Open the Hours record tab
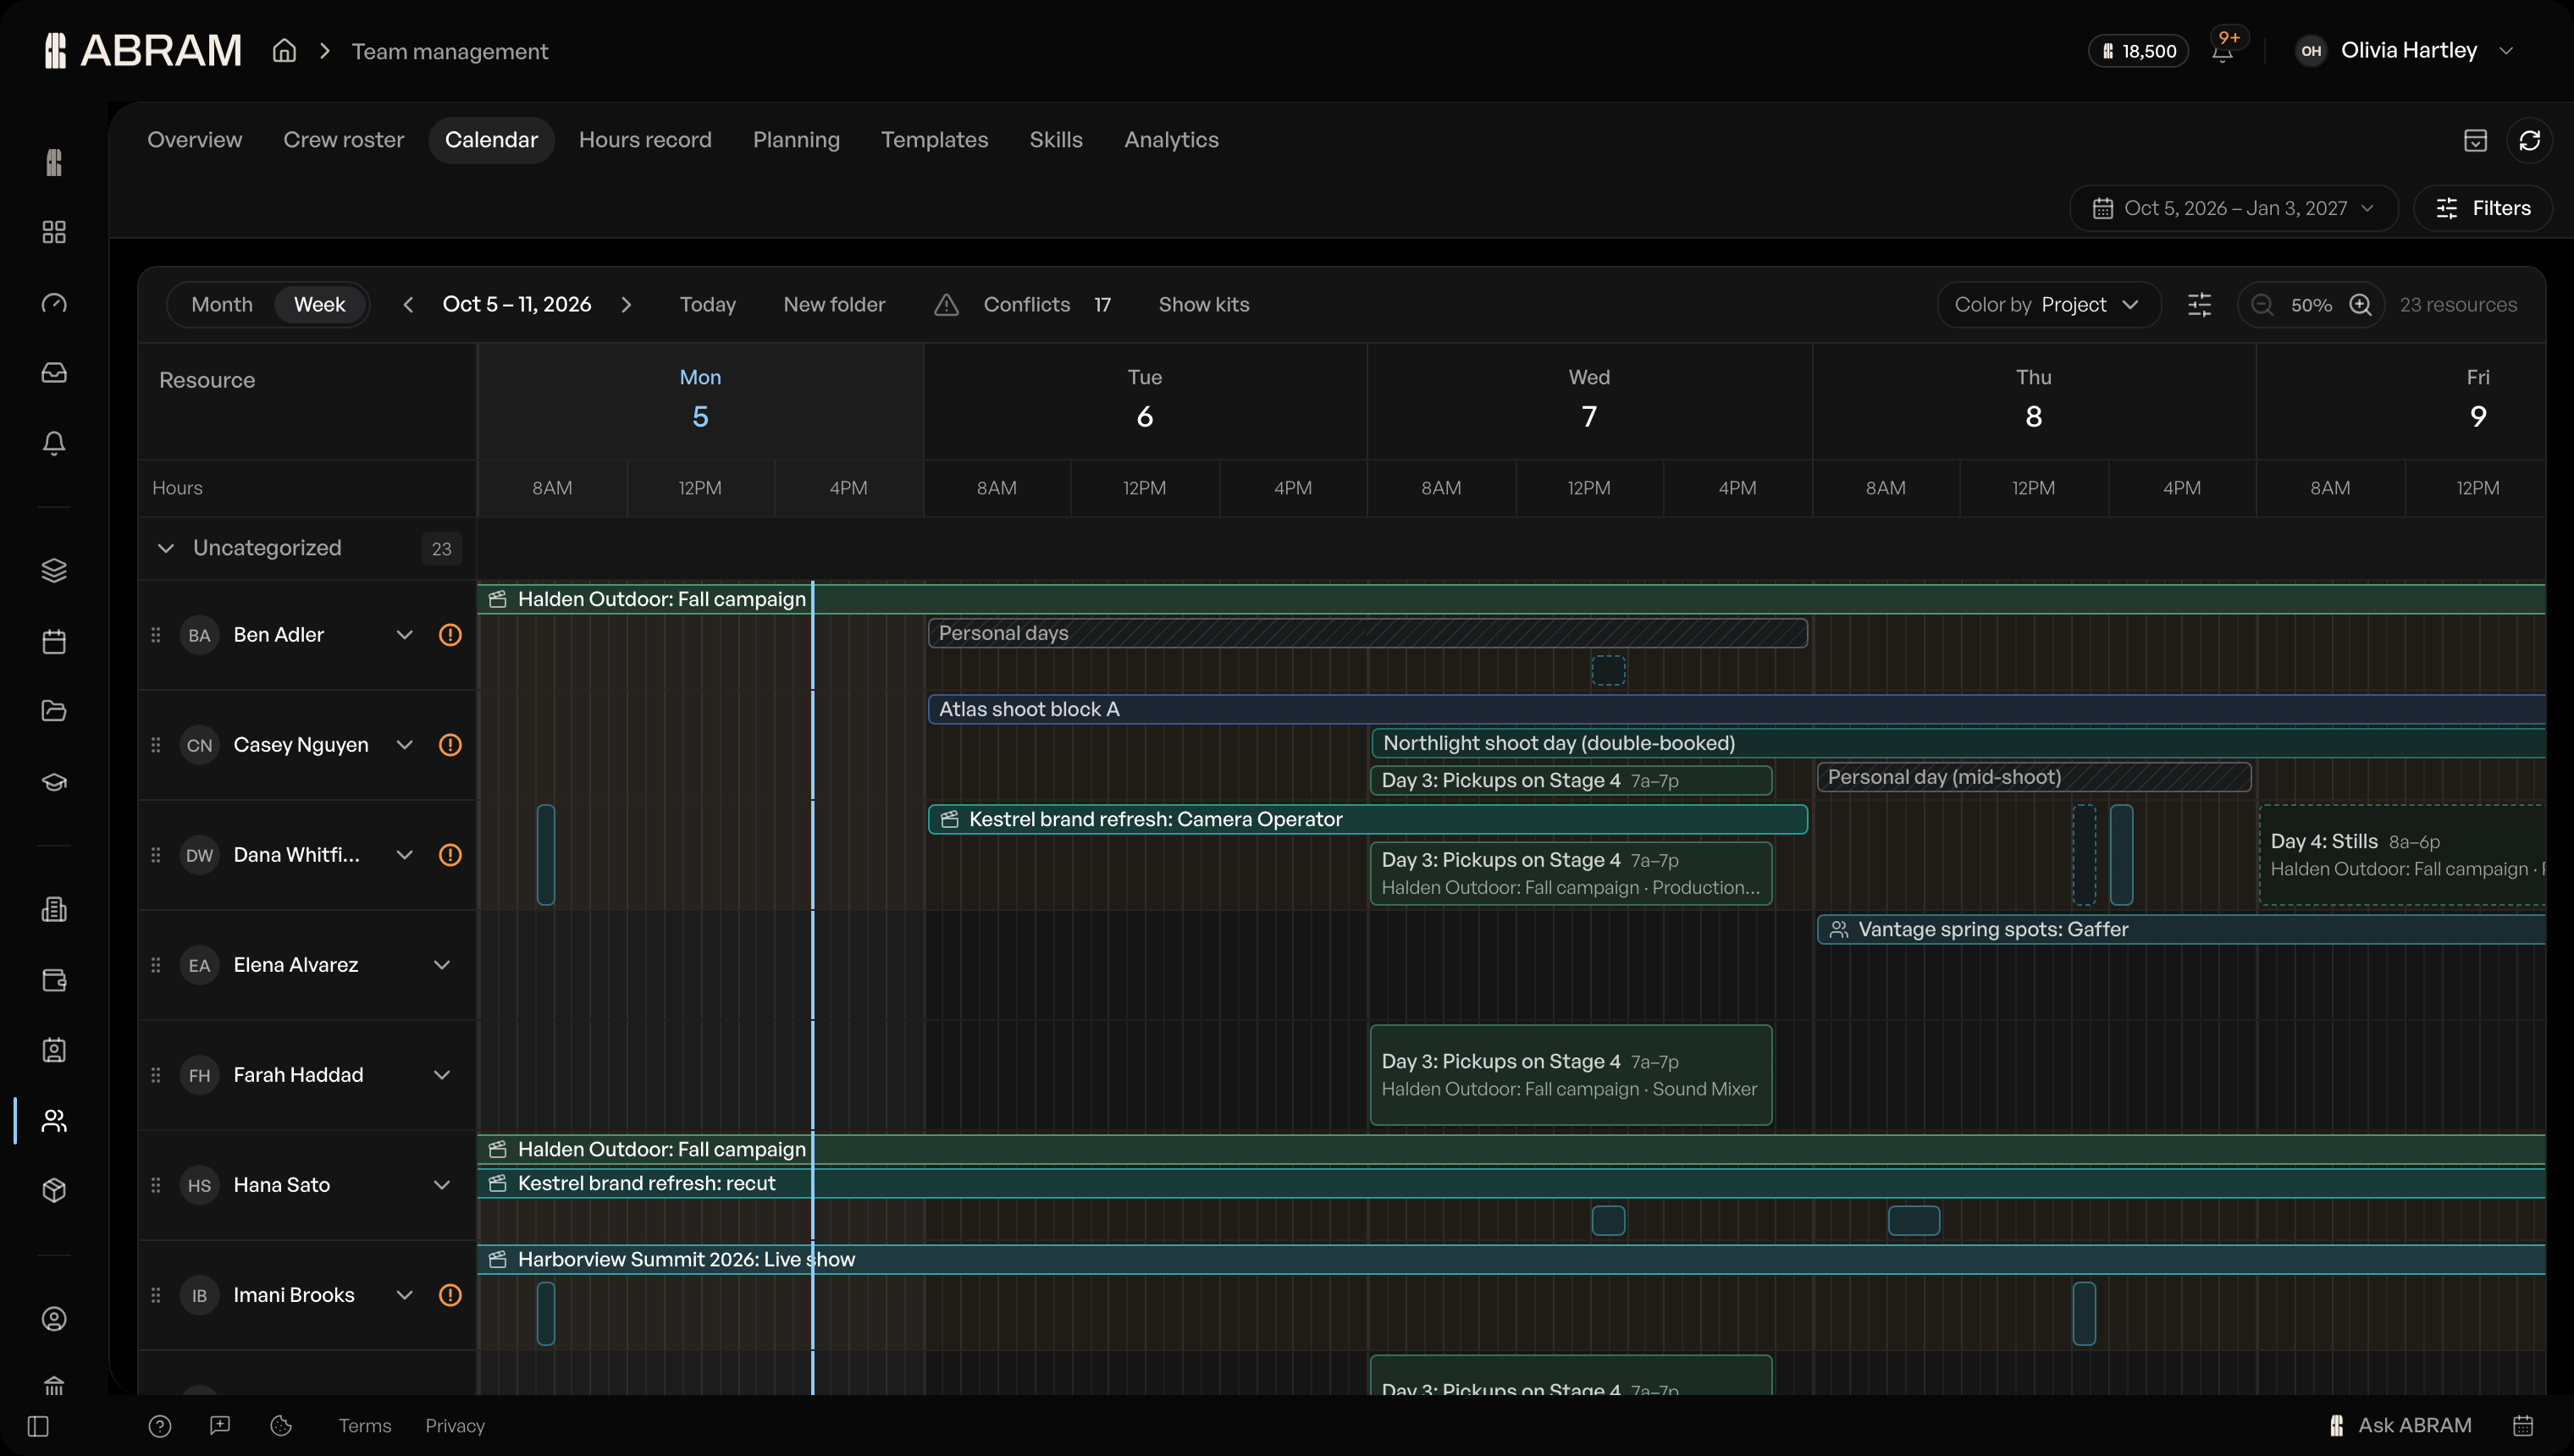 [x=645, y=140]
